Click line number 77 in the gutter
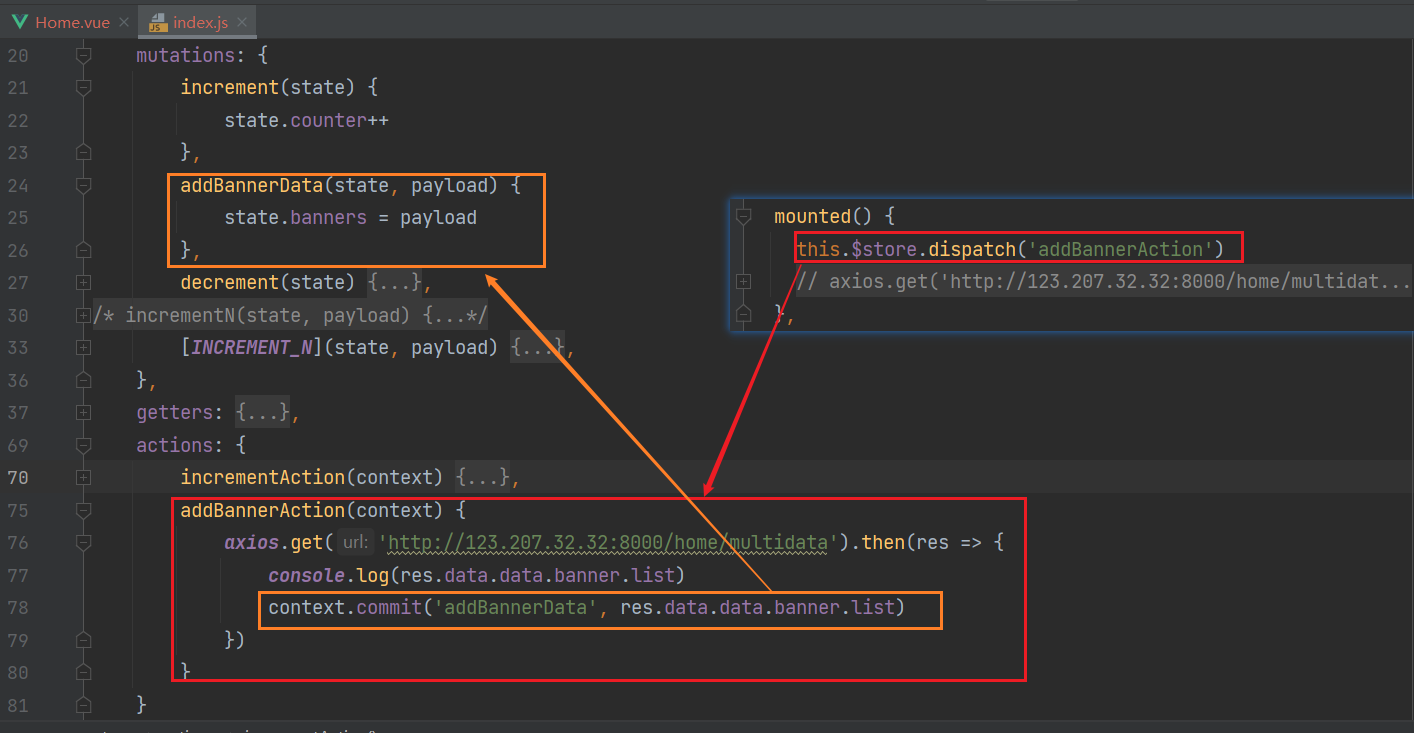 (x=19, y=575)
